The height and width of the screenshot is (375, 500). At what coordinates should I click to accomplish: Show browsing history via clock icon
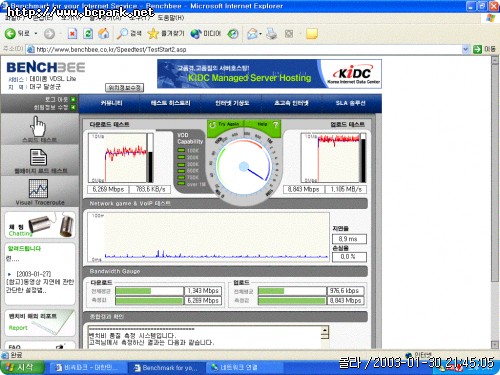click(233, 33)
